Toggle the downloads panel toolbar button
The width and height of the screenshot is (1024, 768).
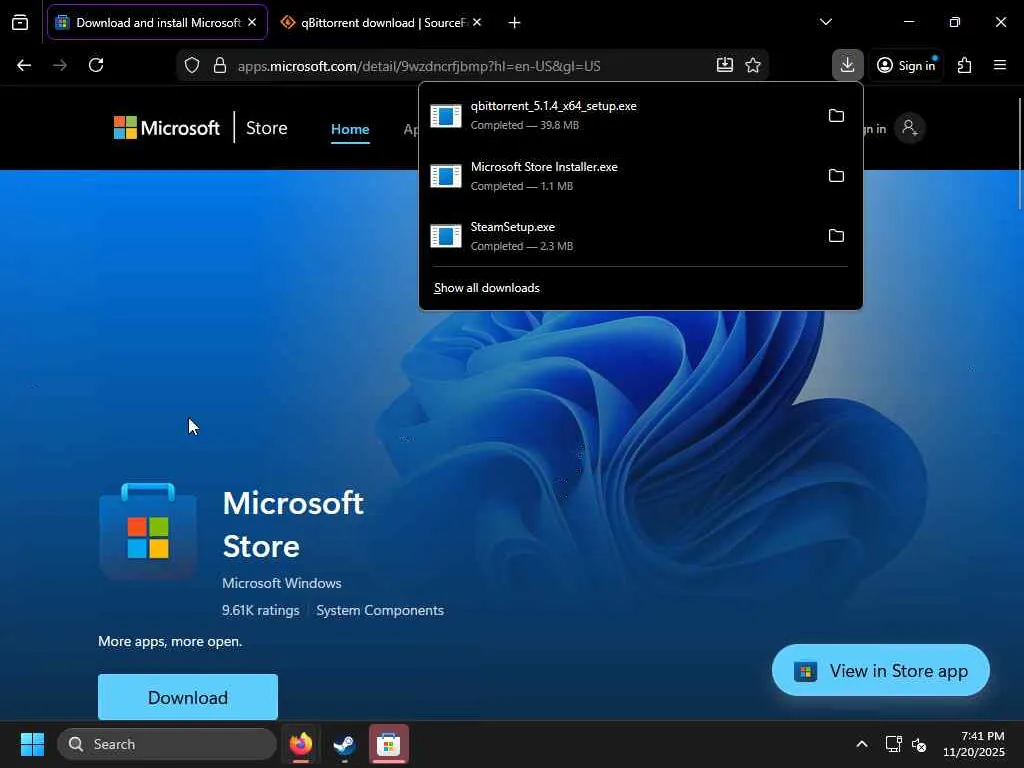pyautogui.click(x=848, y=65)
